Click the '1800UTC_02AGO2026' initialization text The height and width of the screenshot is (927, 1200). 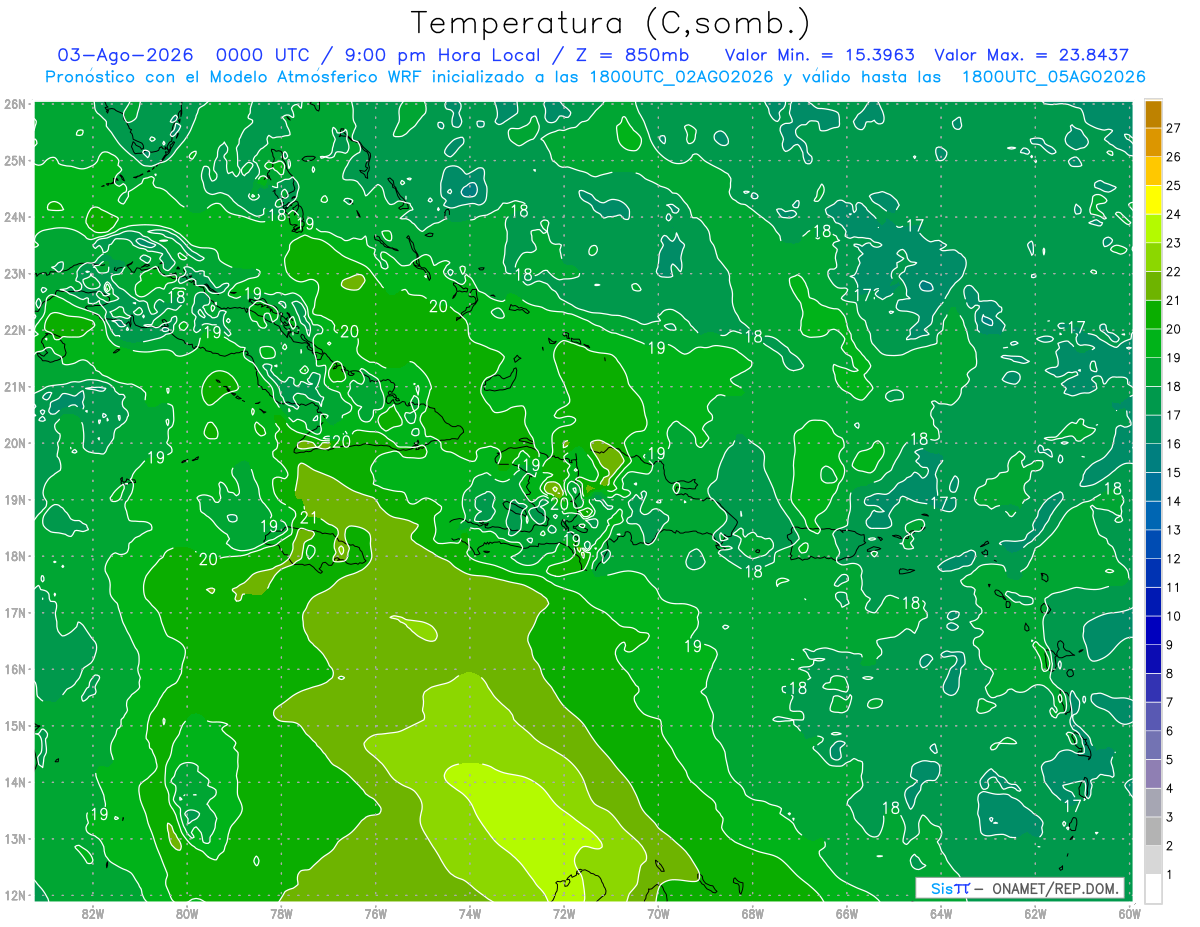(x=682, y=77)
